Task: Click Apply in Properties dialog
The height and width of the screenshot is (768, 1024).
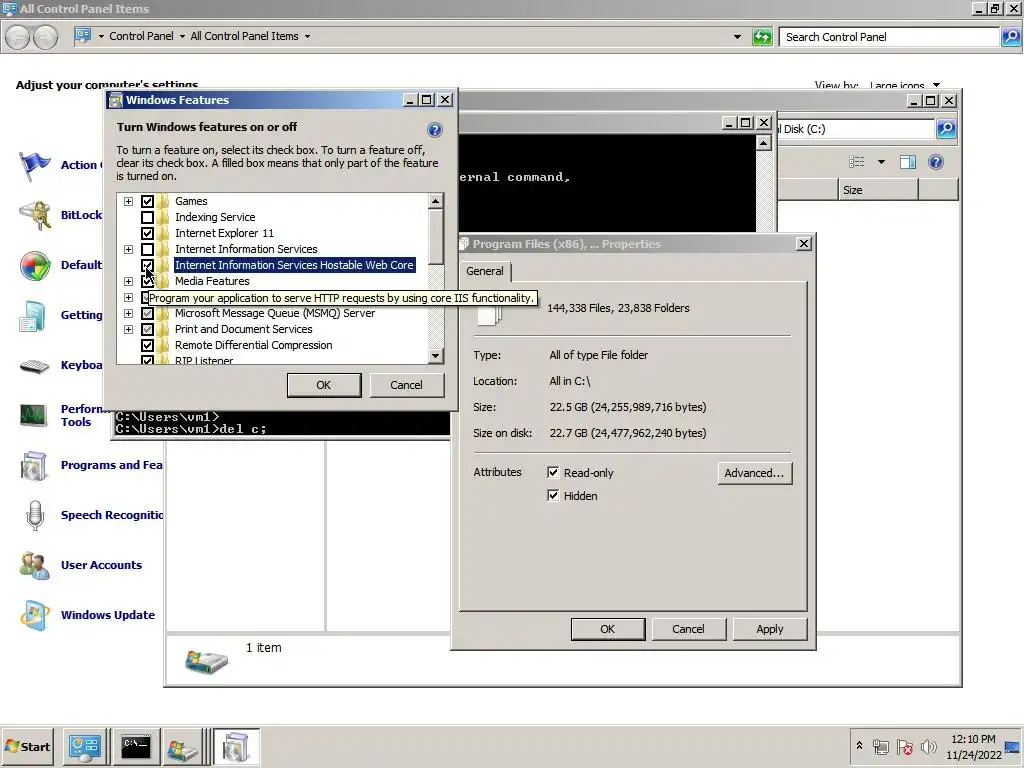Action: pos(769,629)
